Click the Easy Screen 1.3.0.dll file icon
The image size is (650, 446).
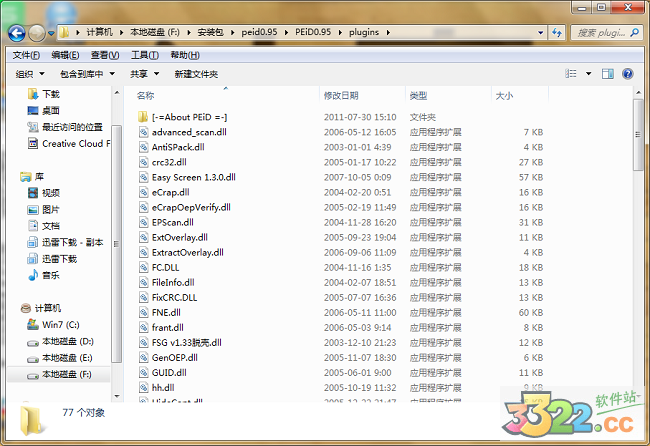(x=143, y=177)
